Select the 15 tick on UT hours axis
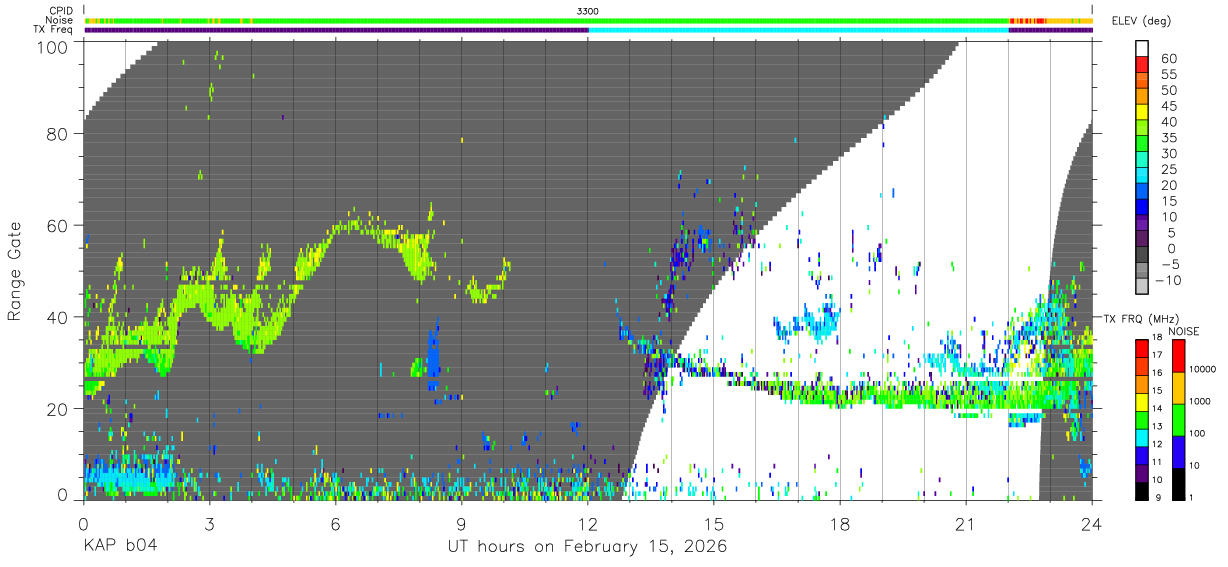Viewport: 1228px width, 567px height. (714, 522)
